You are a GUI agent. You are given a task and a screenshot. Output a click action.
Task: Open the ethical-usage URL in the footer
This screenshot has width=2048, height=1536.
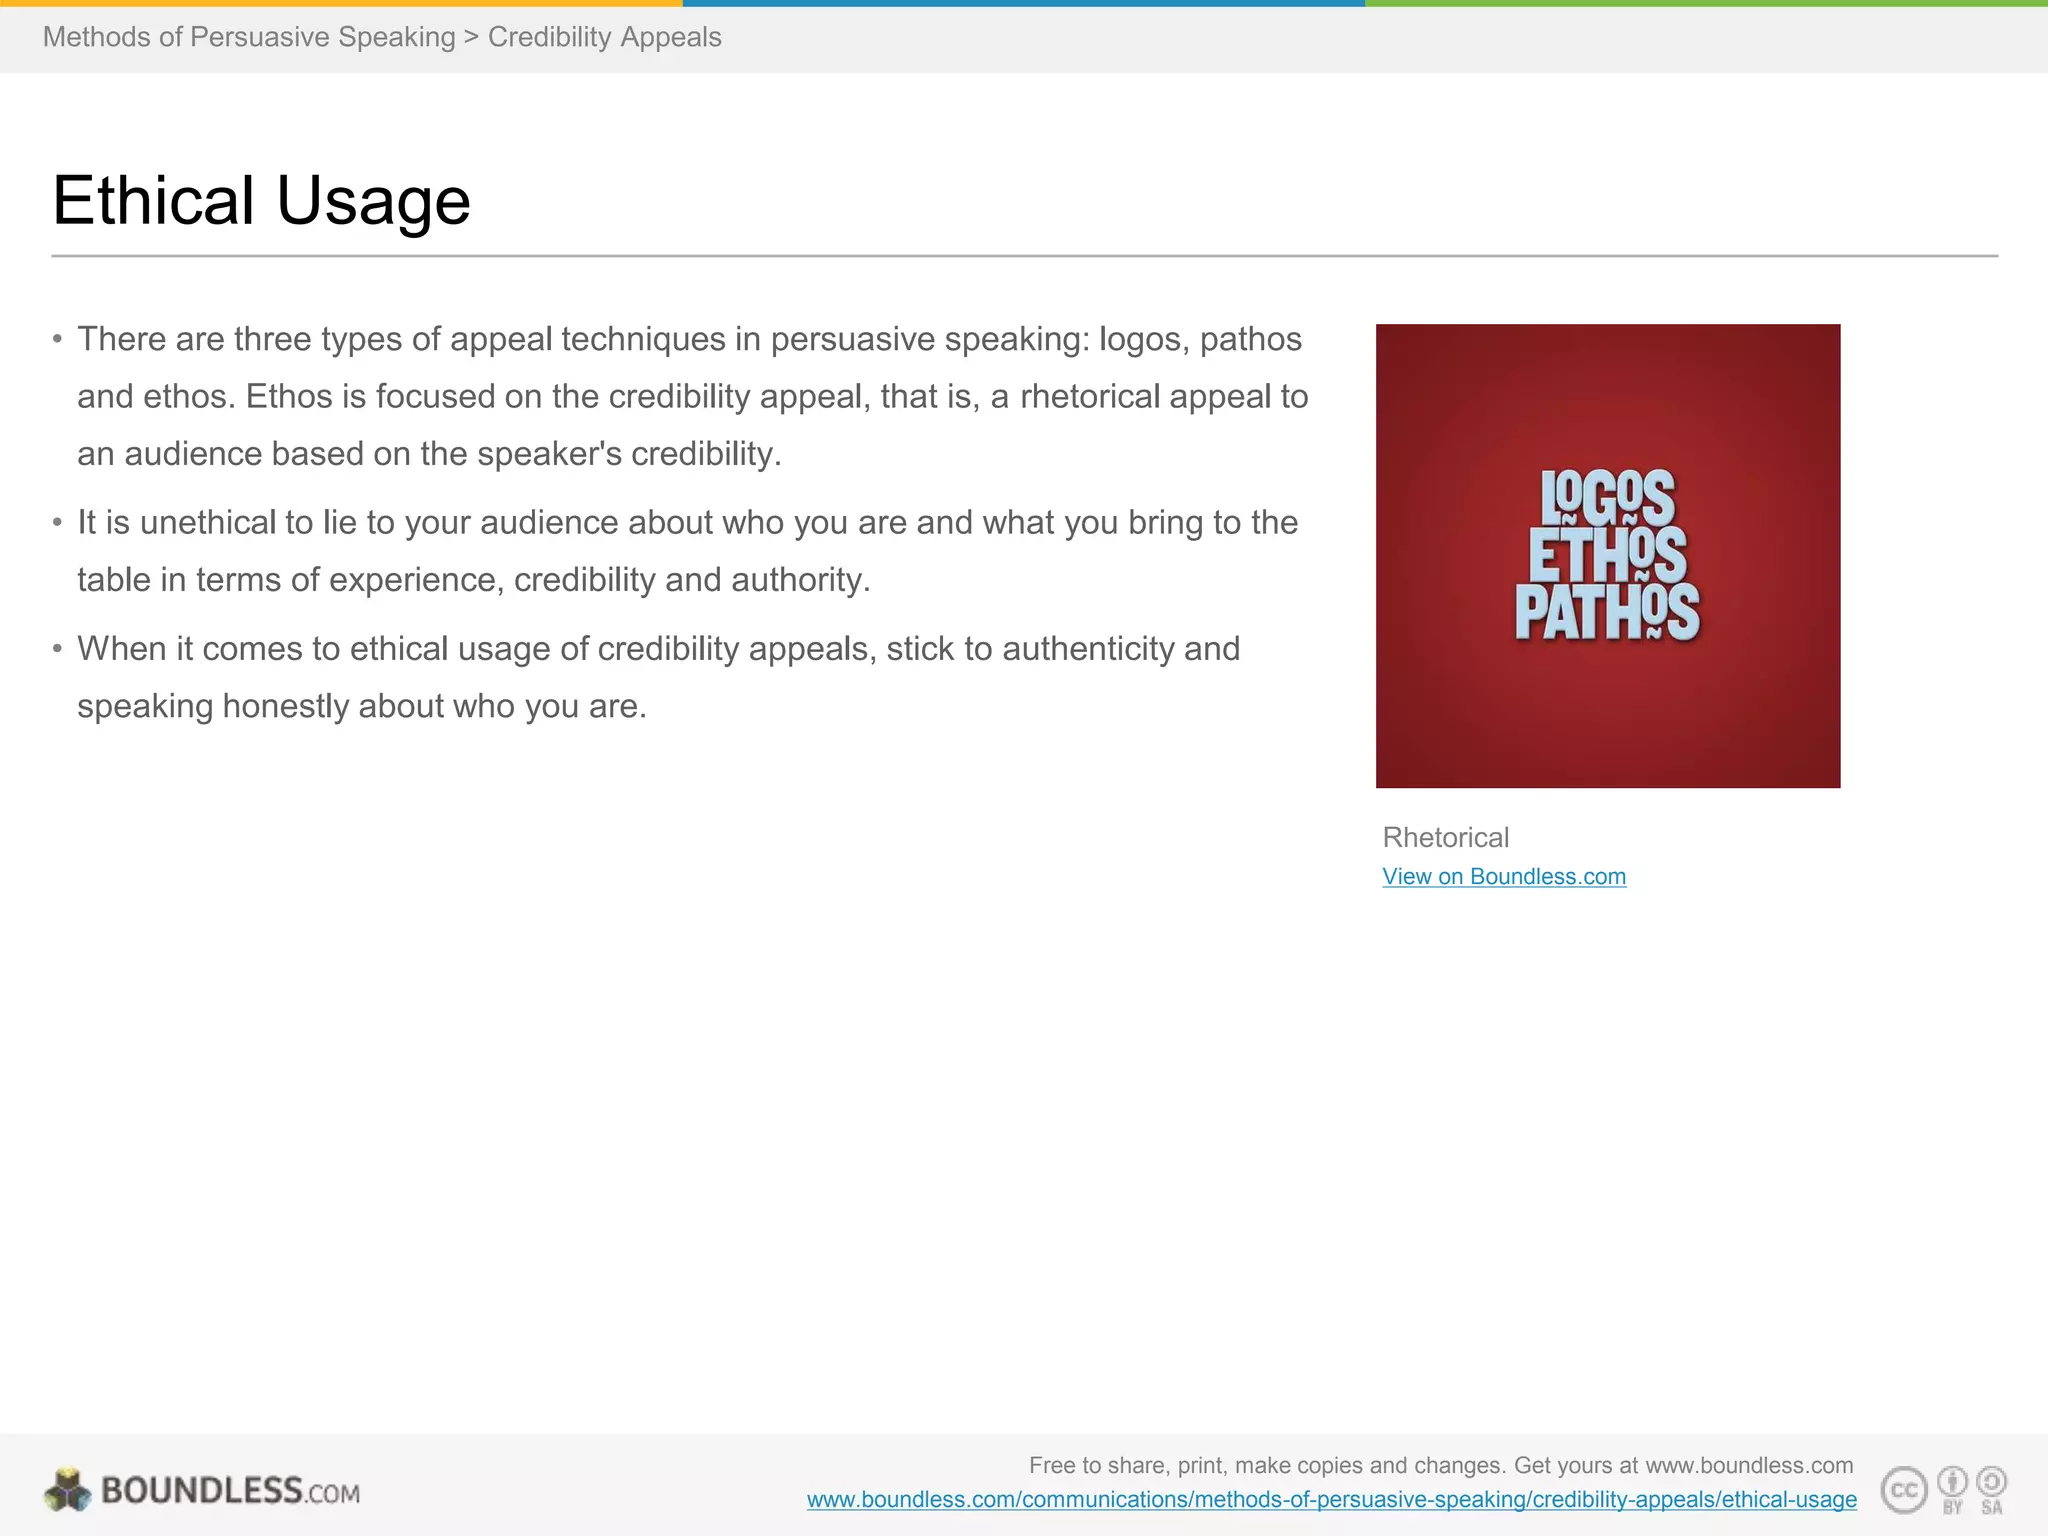(x=1331, y=1500)
